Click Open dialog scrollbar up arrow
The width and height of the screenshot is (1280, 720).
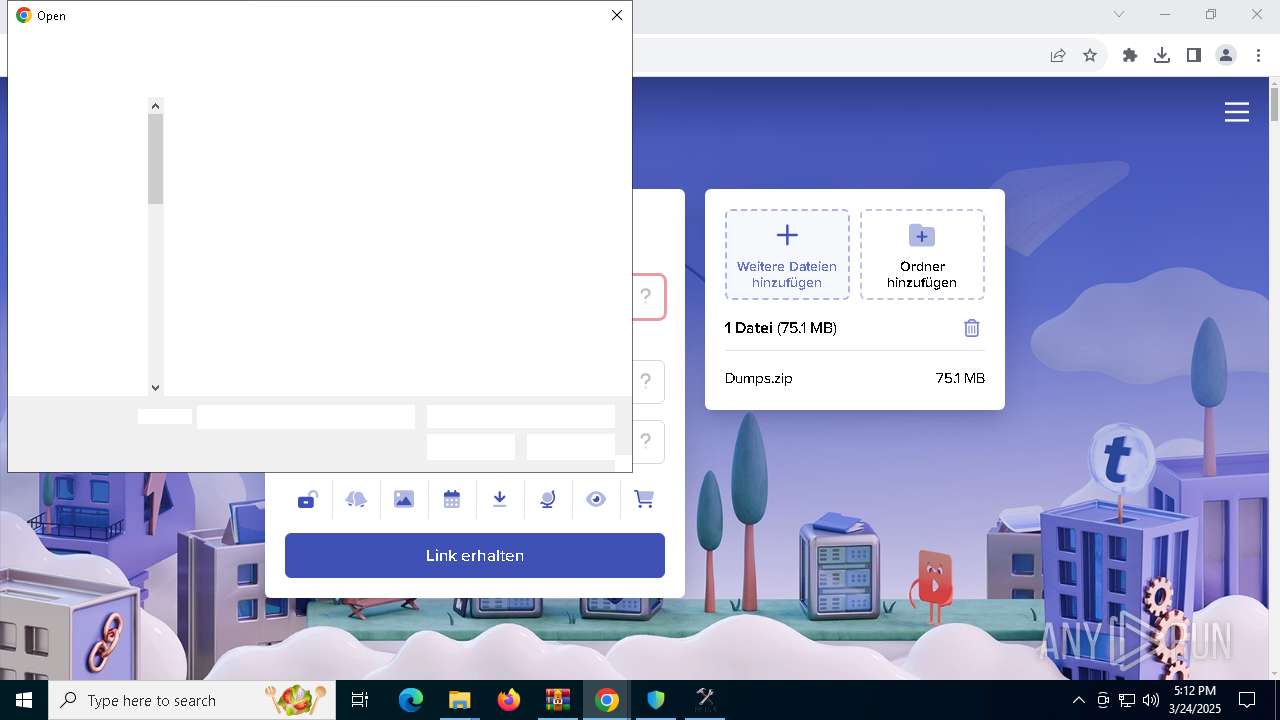(155, 105)
